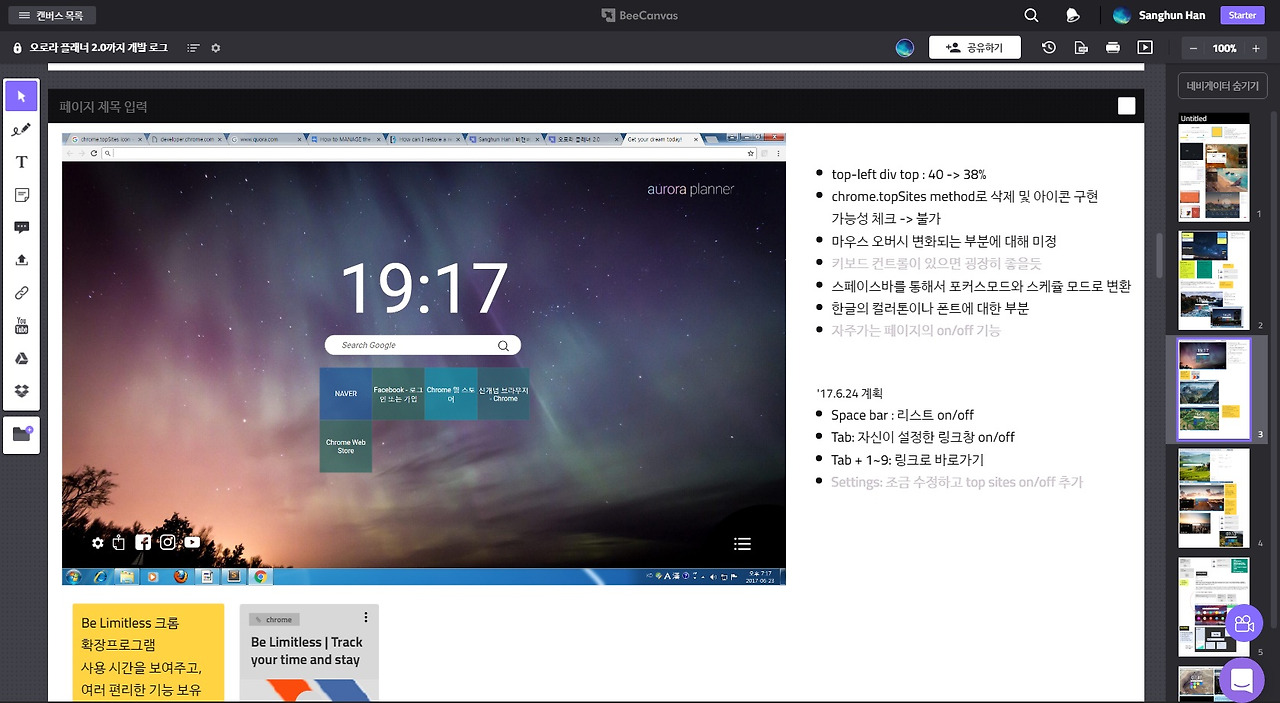Image resolution: width=1280 pixels, height=703 pixels.
Task: Click text 'Tab + 1~9: 링크로 바로가기'
Action: pos(907,460)
